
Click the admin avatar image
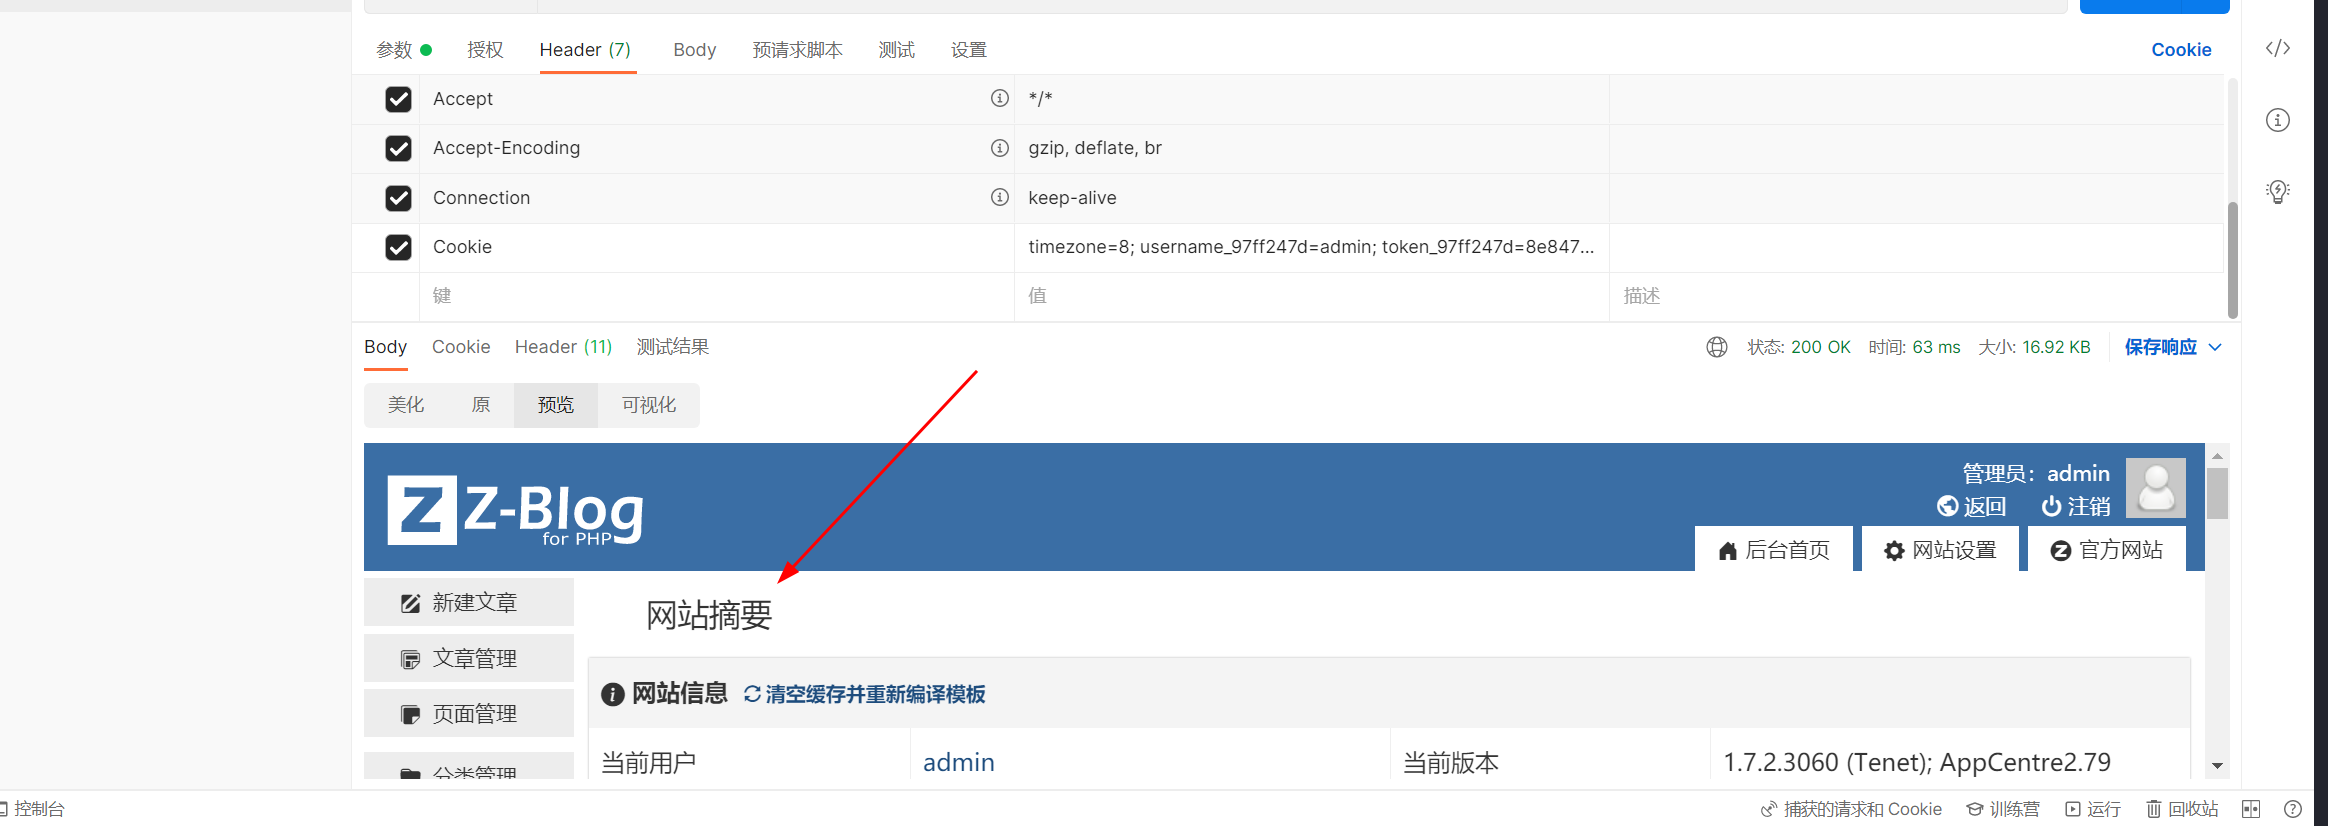[x=2155, y=488]
